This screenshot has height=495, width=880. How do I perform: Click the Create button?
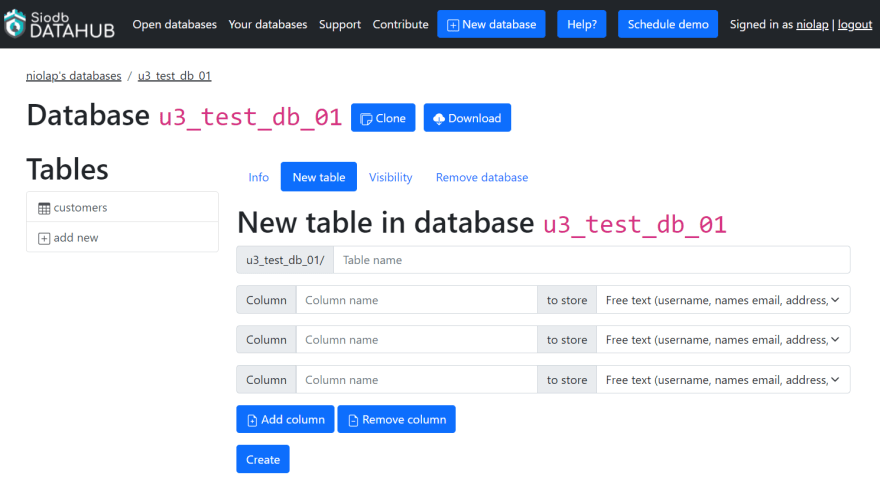tap(263, 459)
